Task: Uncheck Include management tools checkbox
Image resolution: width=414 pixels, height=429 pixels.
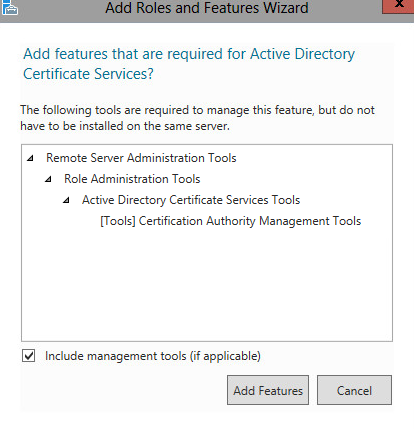Action: click(29, 356)
